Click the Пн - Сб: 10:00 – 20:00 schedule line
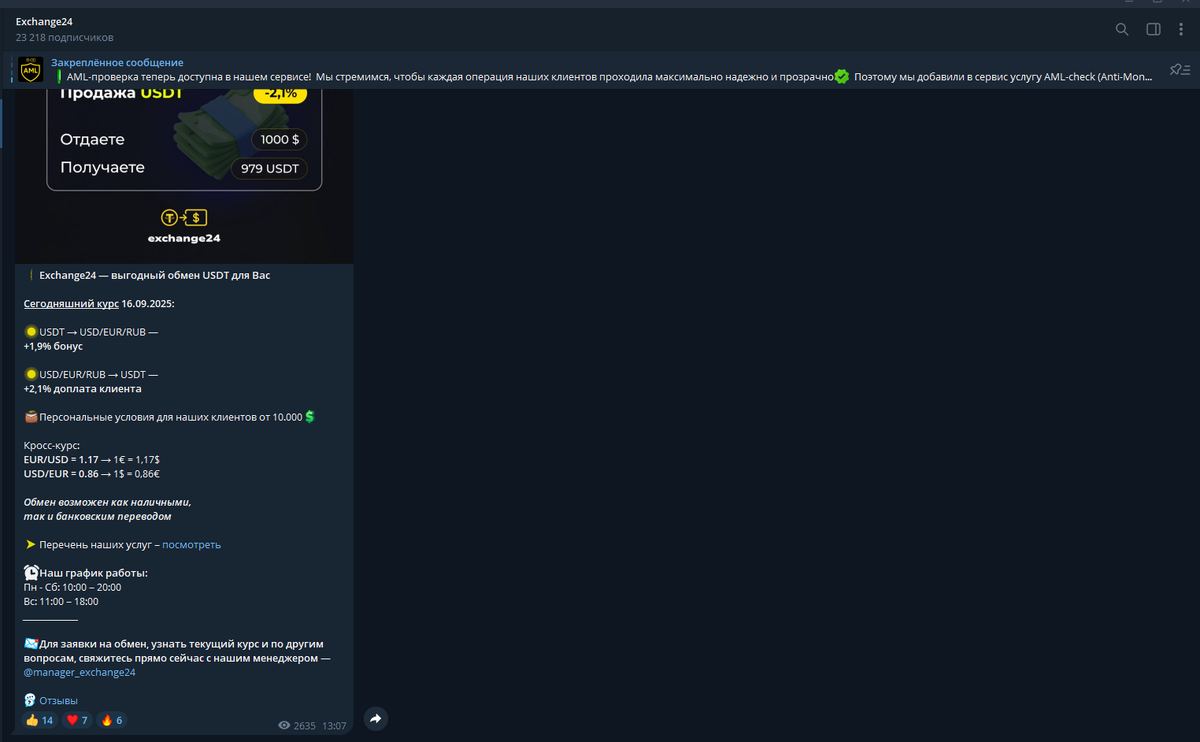This screenshot has height=742, width=1200. pyautogui.click(x=72, y=588)
